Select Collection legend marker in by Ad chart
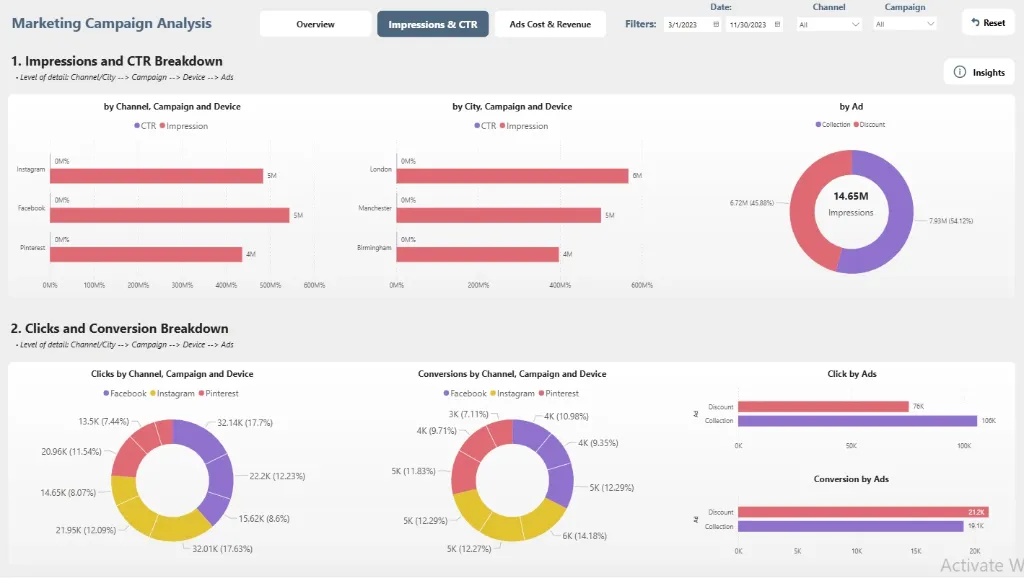The height and width of the screenshot is (578, 1024). (x=818, y=125)
